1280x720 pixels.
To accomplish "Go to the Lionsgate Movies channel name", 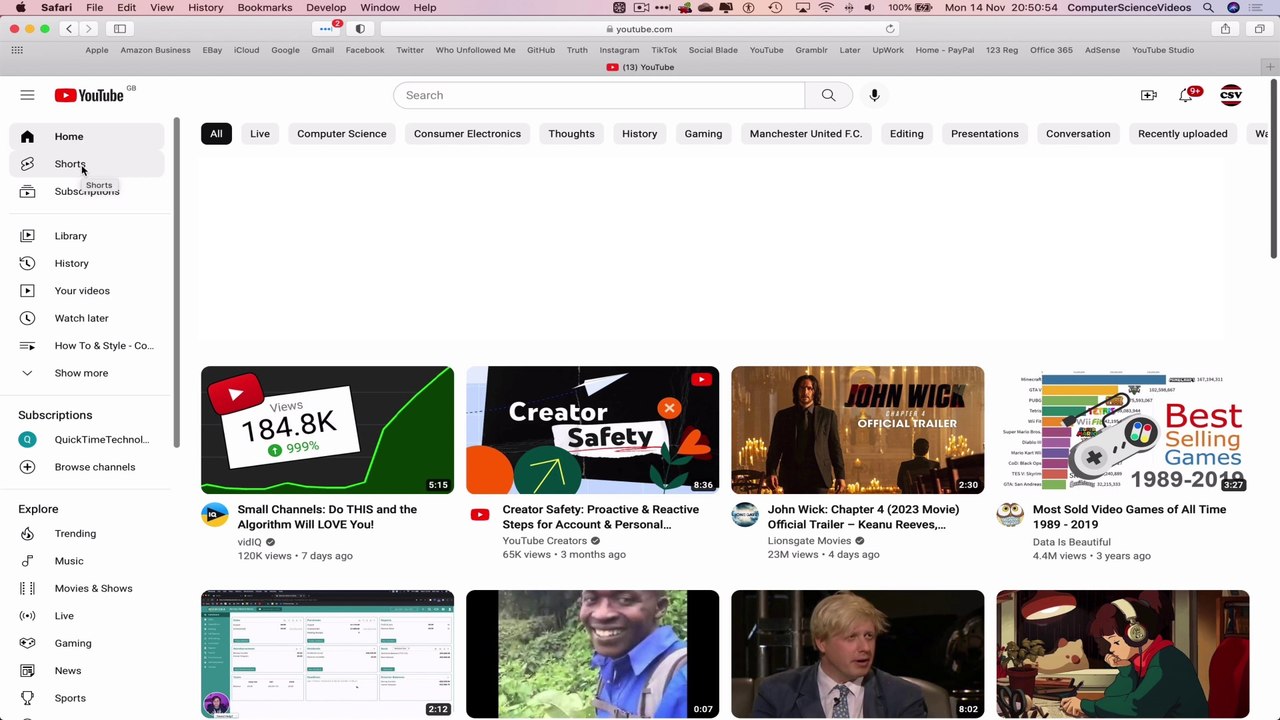I will pyautogui.click(x=809, y=541).
